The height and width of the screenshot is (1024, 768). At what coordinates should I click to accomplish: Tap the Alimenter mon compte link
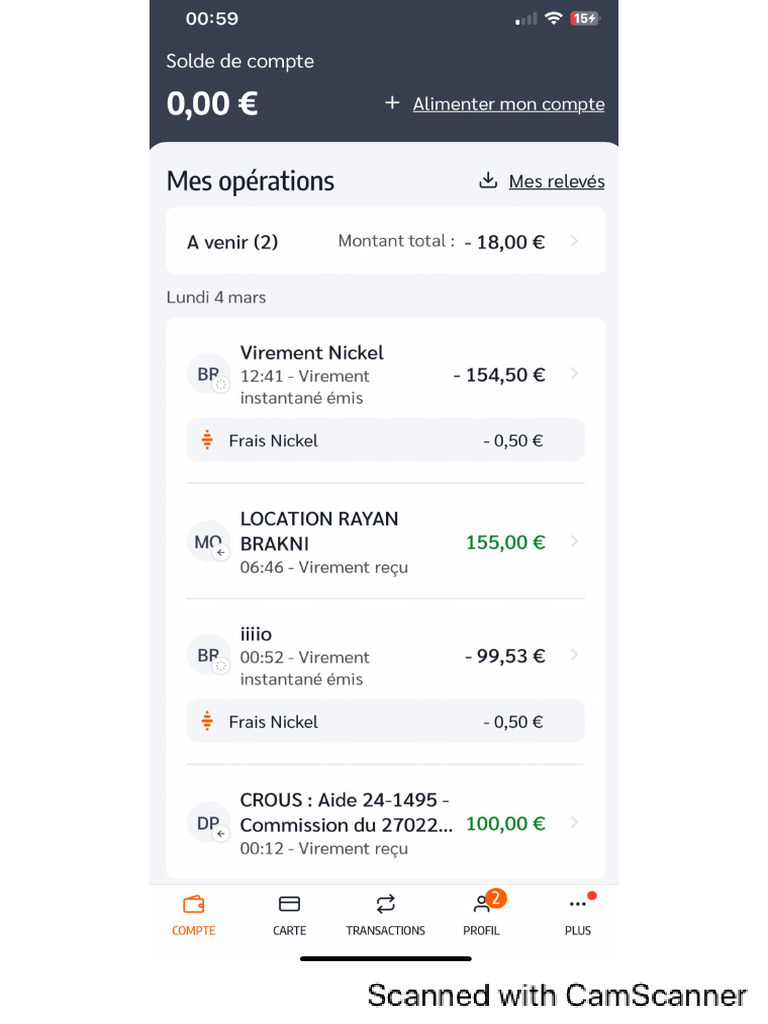click(508, 104)
